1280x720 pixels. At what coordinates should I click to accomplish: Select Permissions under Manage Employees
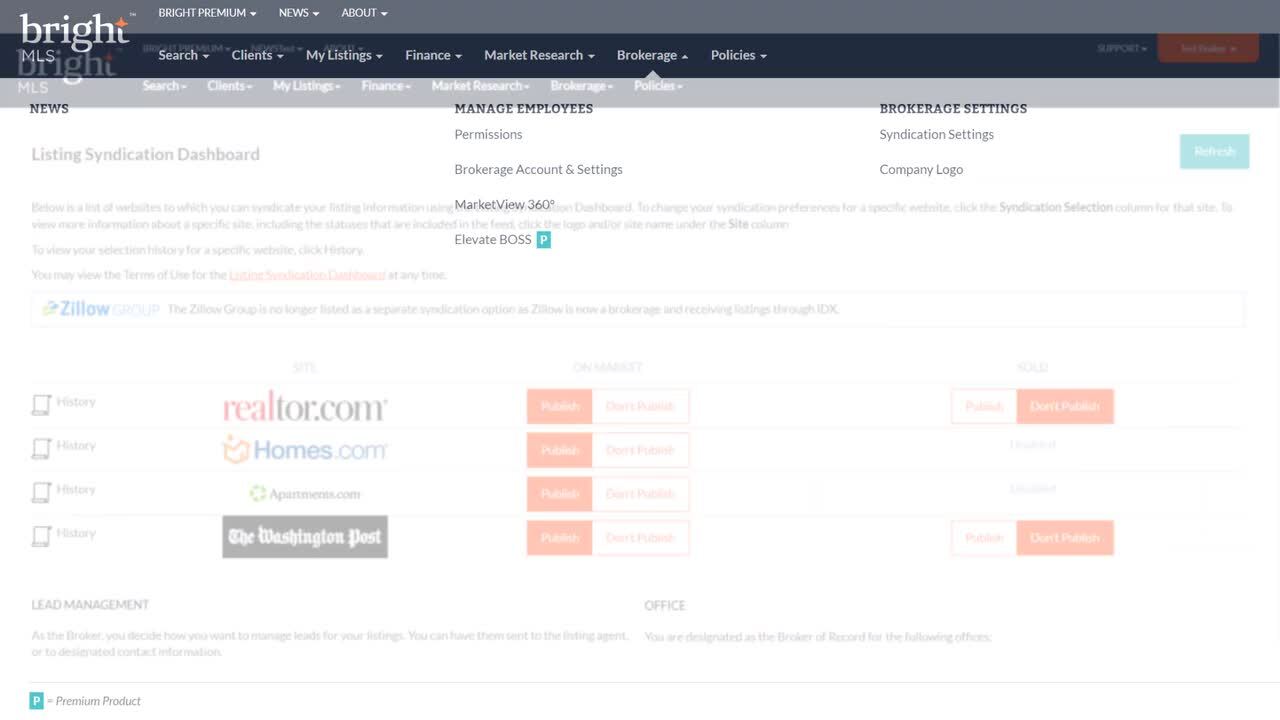(488, 134)
